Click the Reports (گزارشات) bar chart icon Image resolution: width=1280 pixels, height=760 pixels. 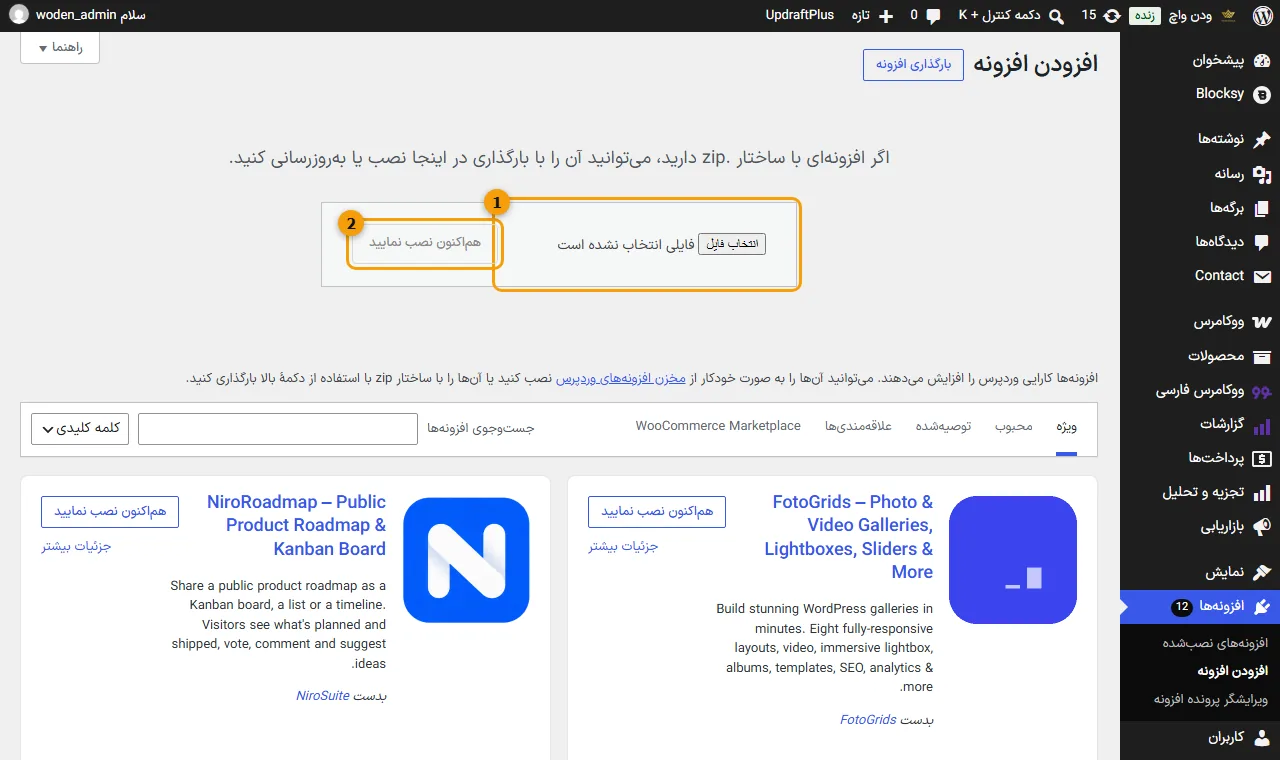(x=1262, y=425)
